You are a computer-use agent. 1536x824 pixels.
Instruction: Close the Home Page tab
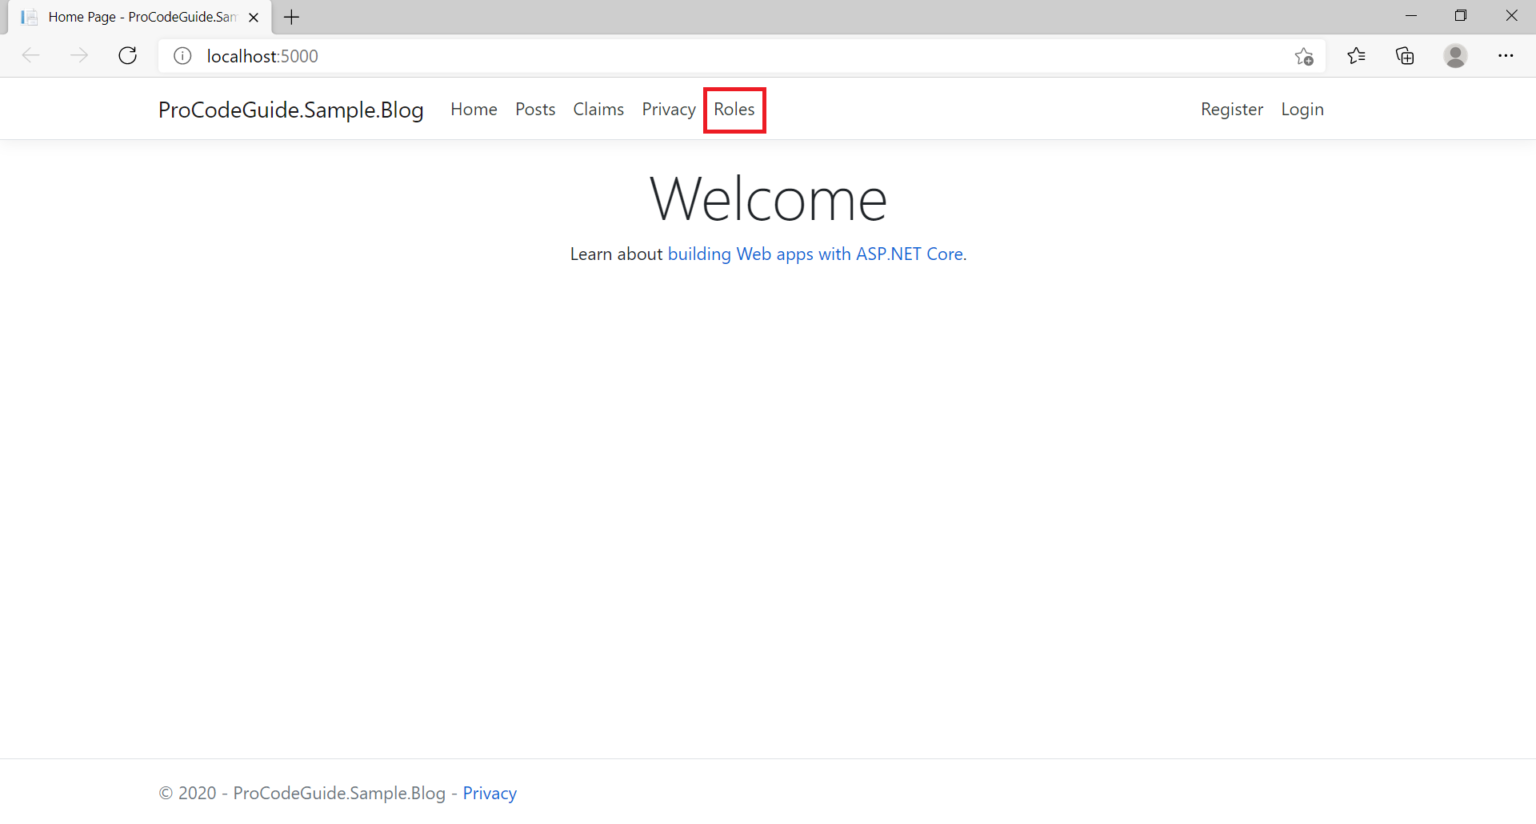click(253, 16)
